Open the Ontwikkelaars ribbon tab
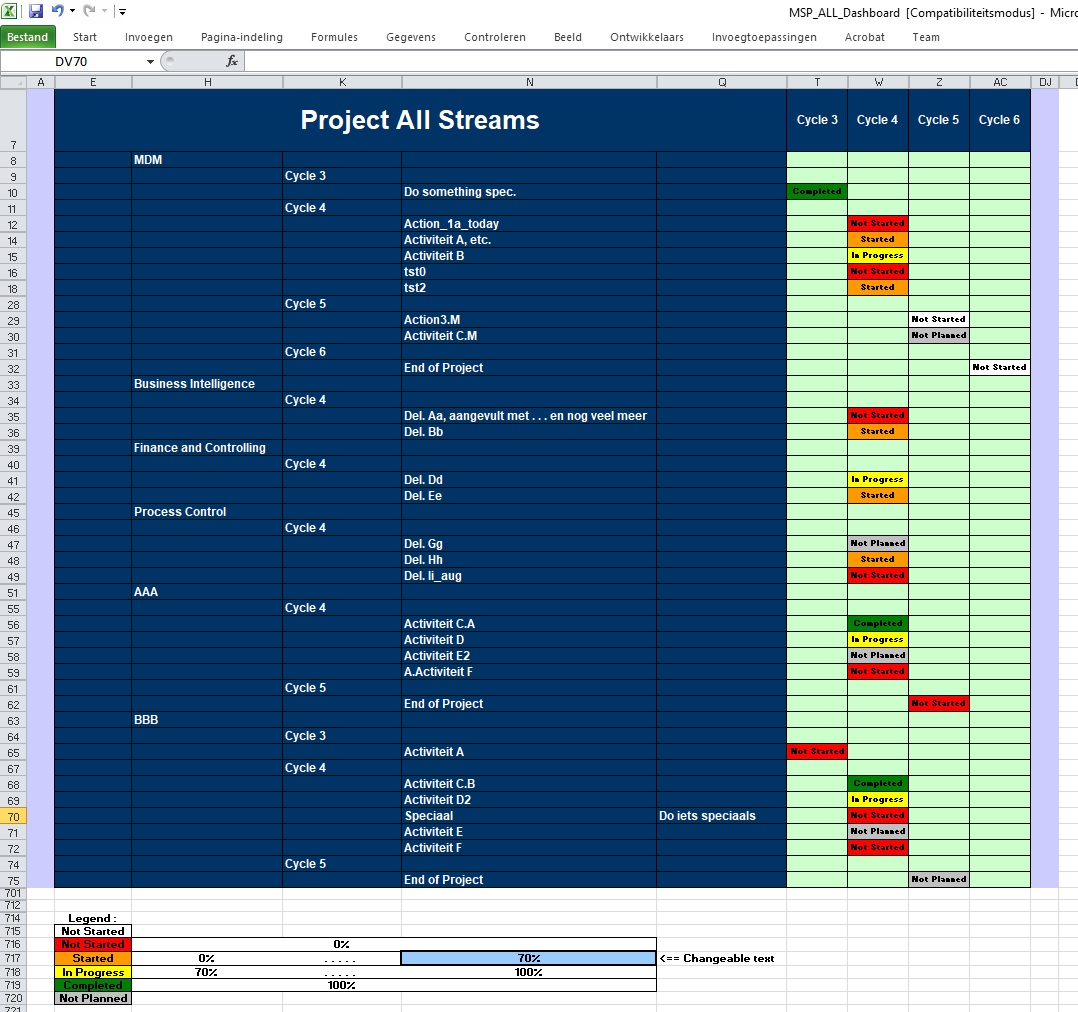The image size is (1078, 1012). tap(647, 37)
